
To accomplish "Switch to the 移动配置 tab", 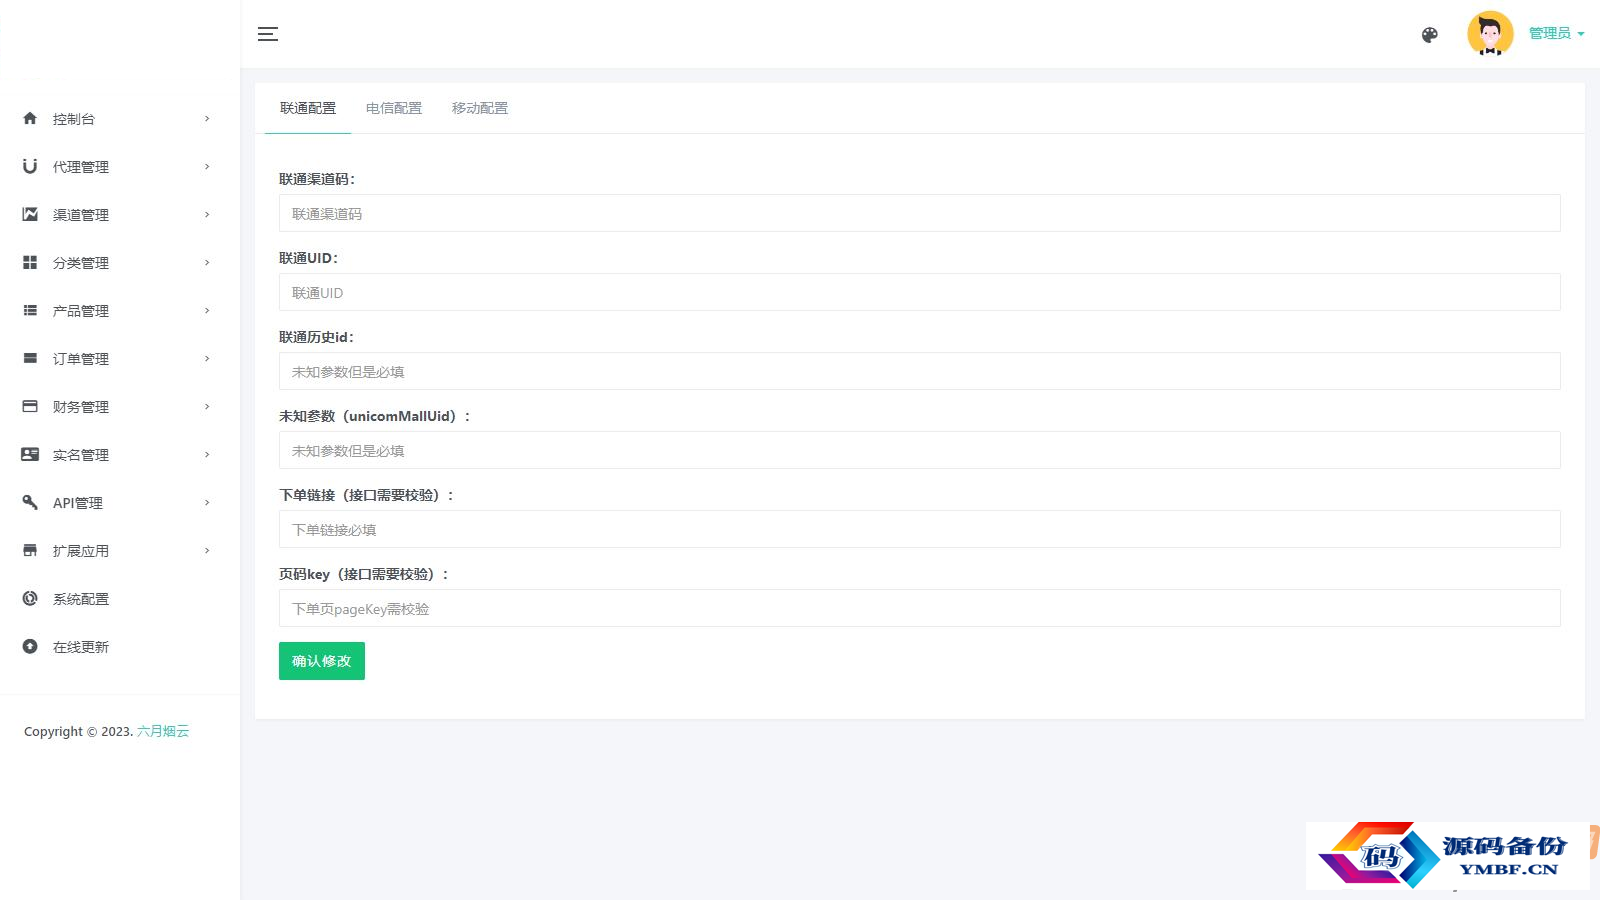I will tap(480, 108).
